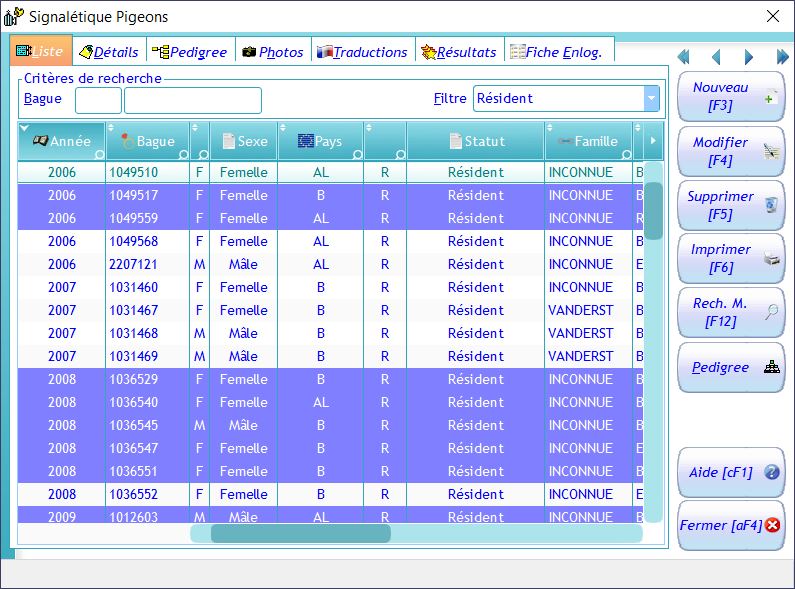
Task: Switch to the Détails tab
Action: point(110,52)
